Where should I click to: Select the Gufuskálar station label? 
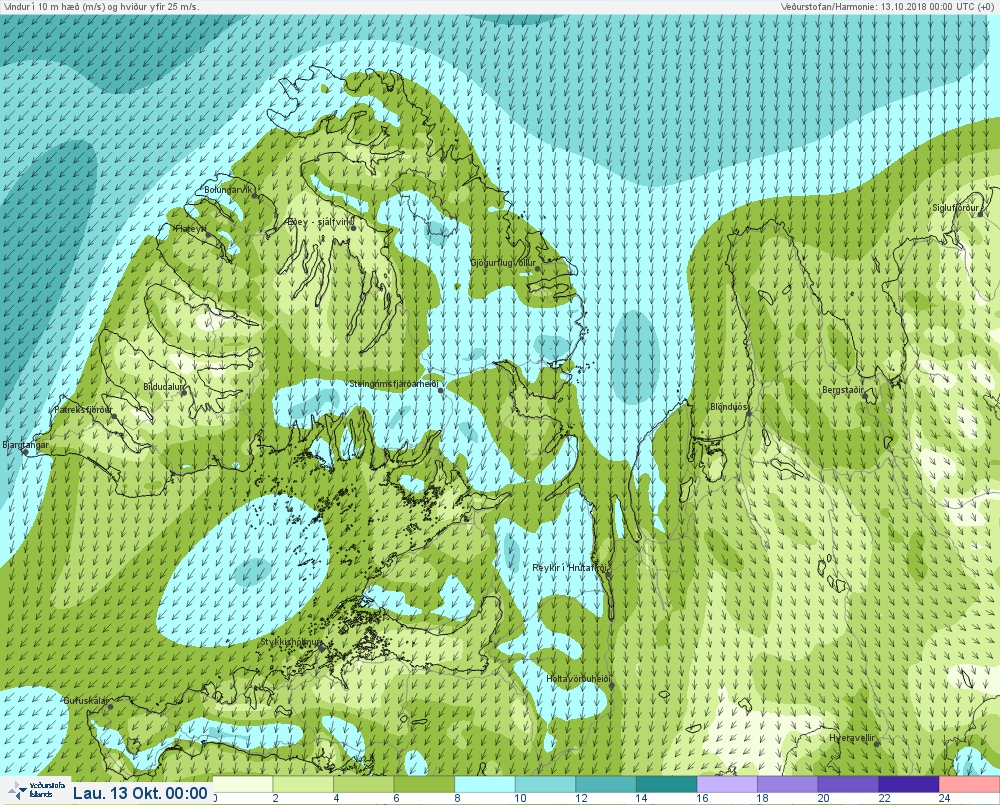tap(86, 701)
